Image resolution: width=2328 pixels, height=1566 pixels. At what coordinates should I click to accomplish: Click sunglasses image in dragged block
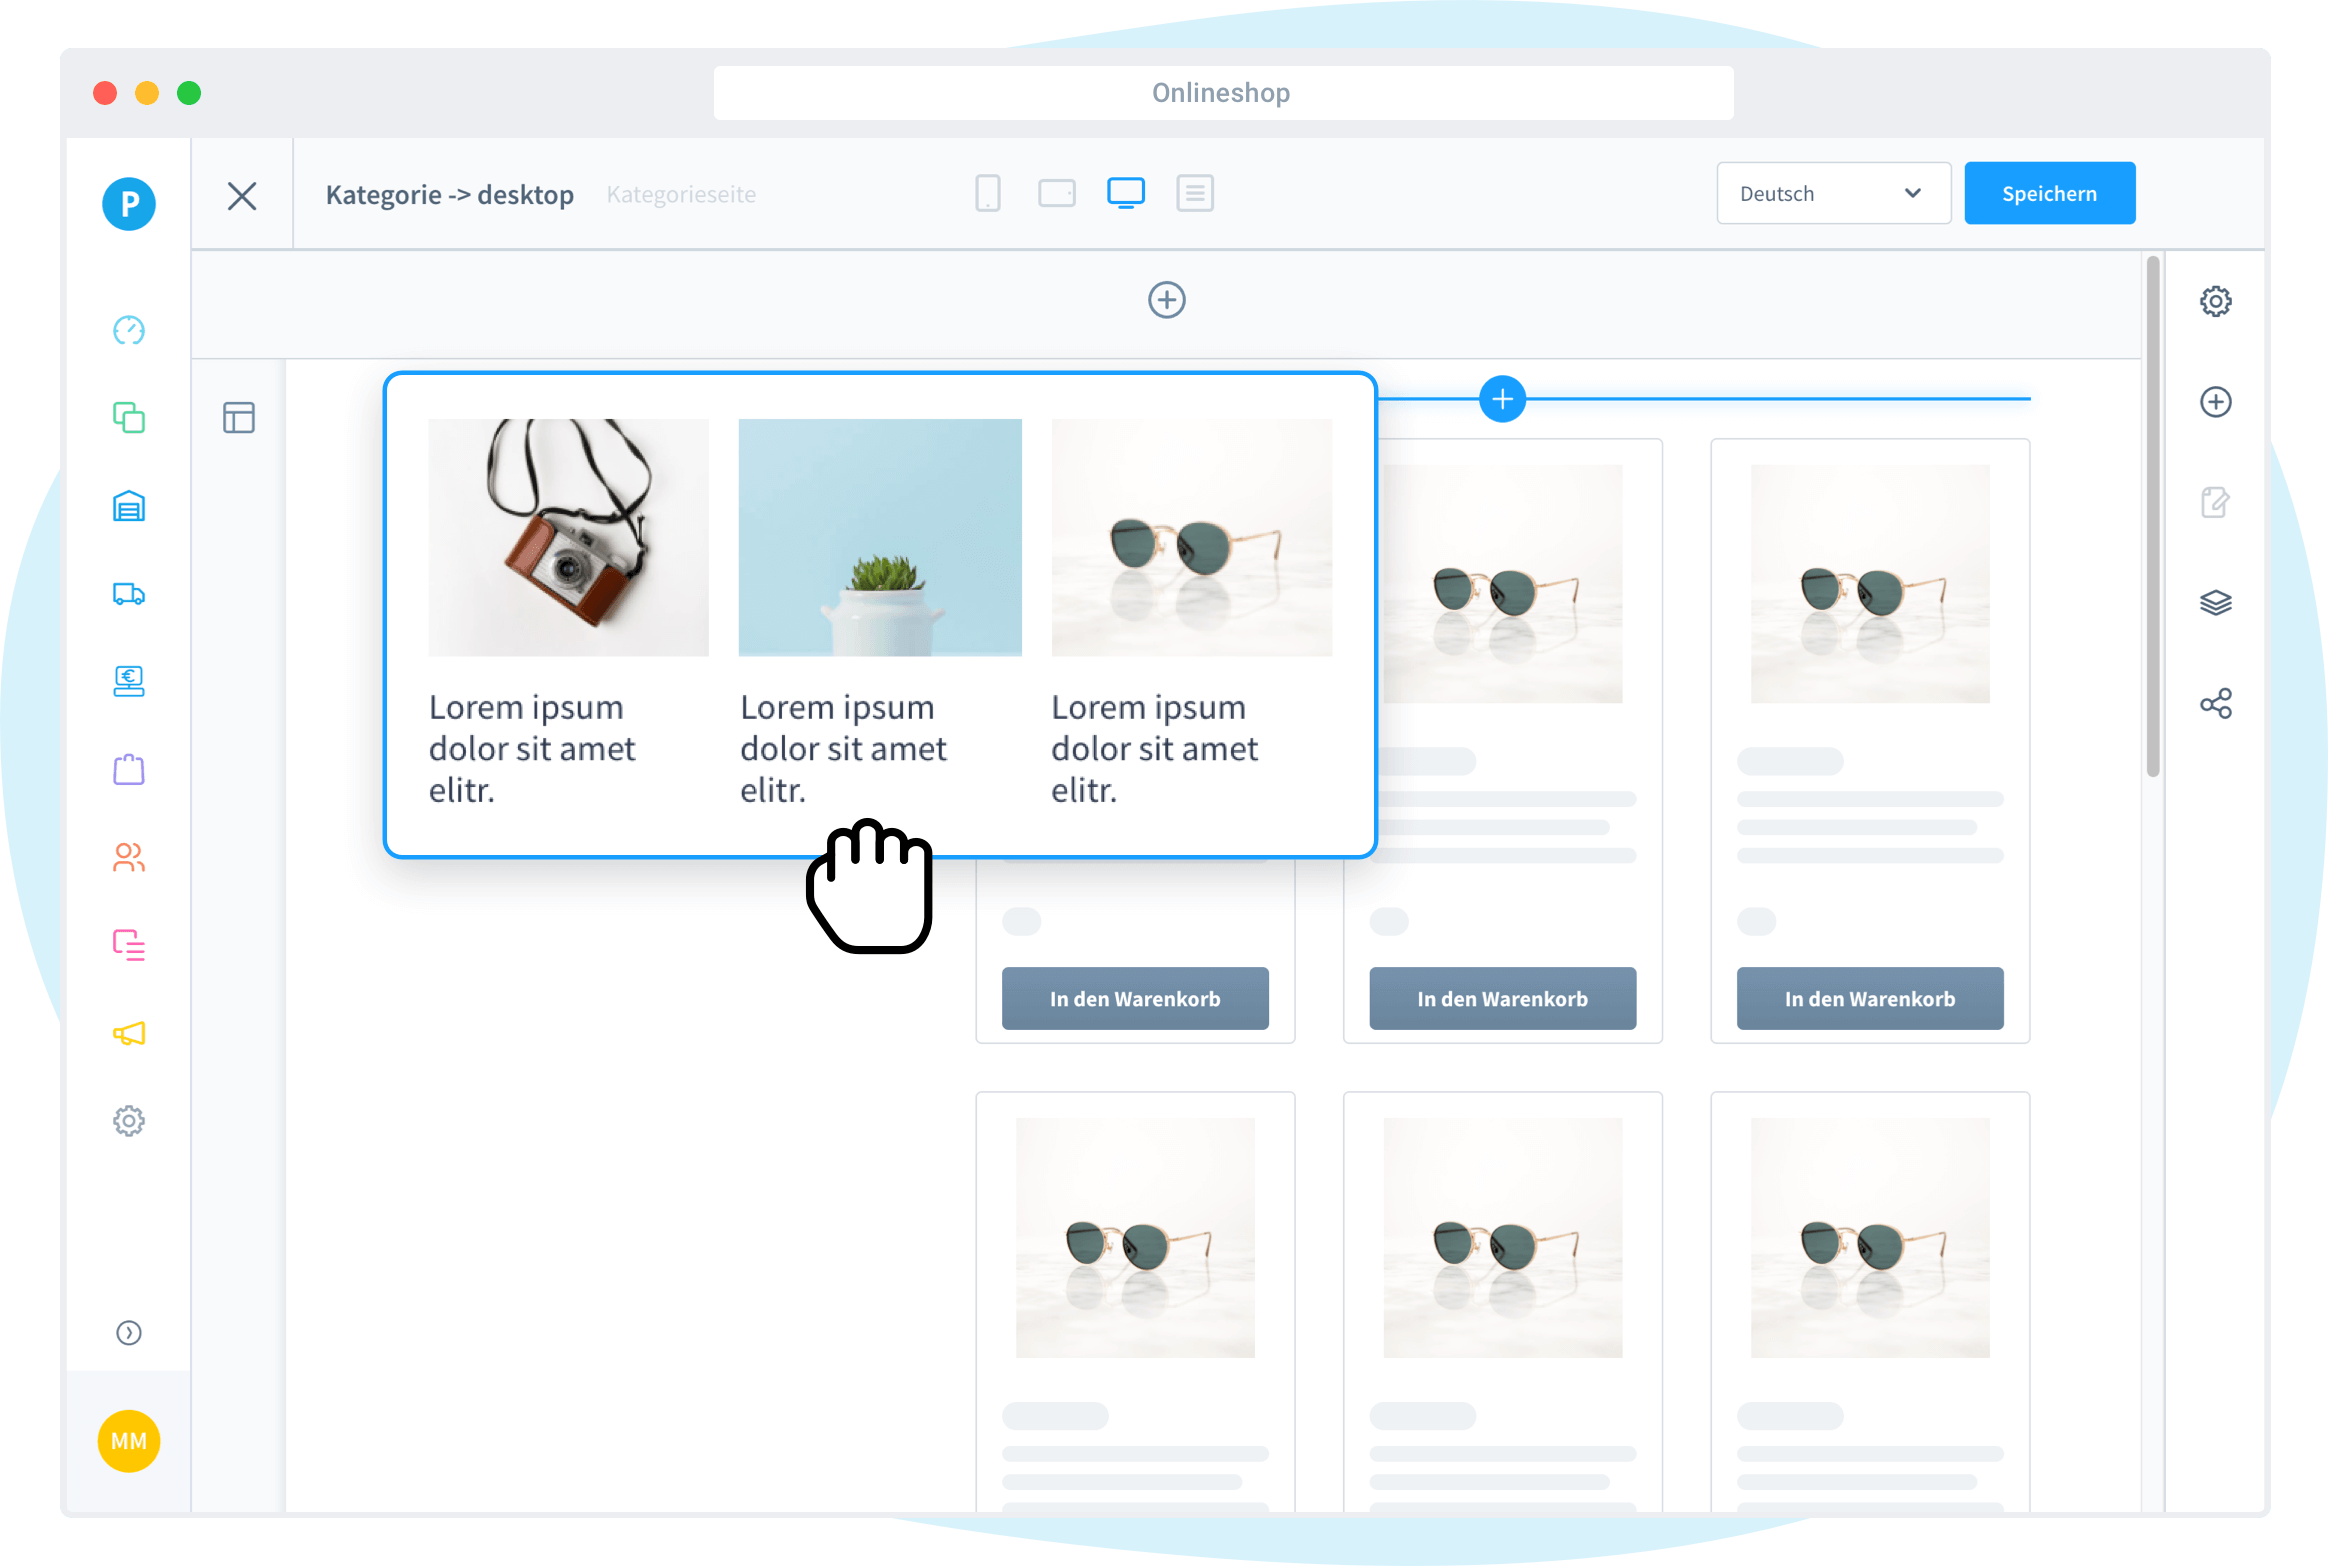coord(1192,537)
